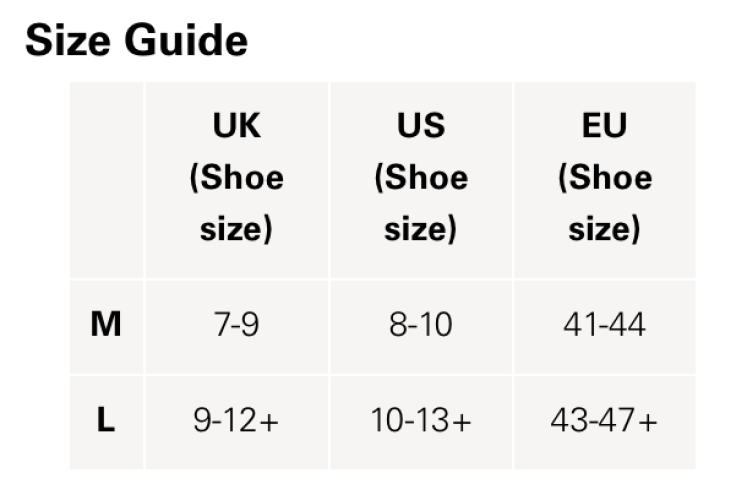
Task: Click the EU size "41-44" cell
Action: click(x=604, y=325)
